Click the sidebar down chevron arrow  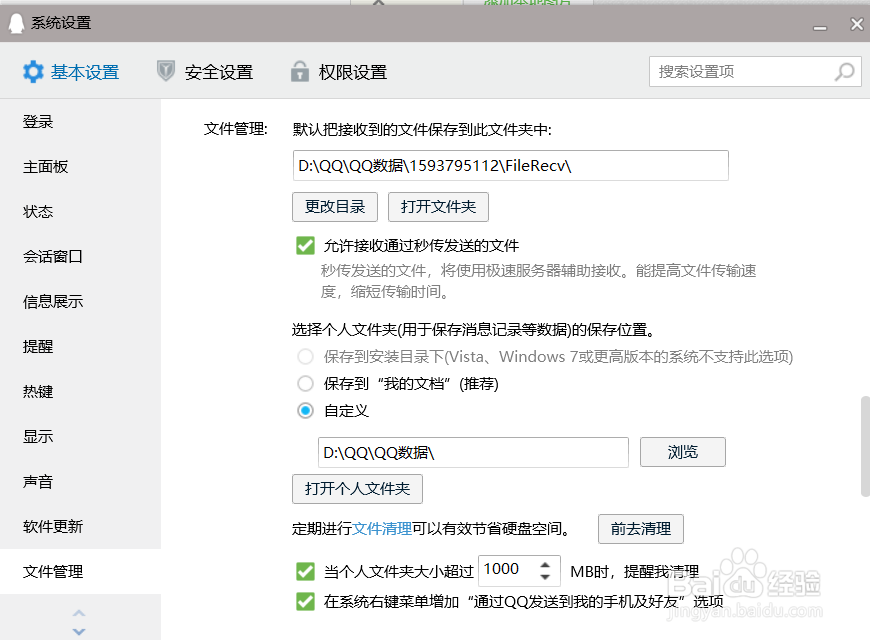pos(79,632)
